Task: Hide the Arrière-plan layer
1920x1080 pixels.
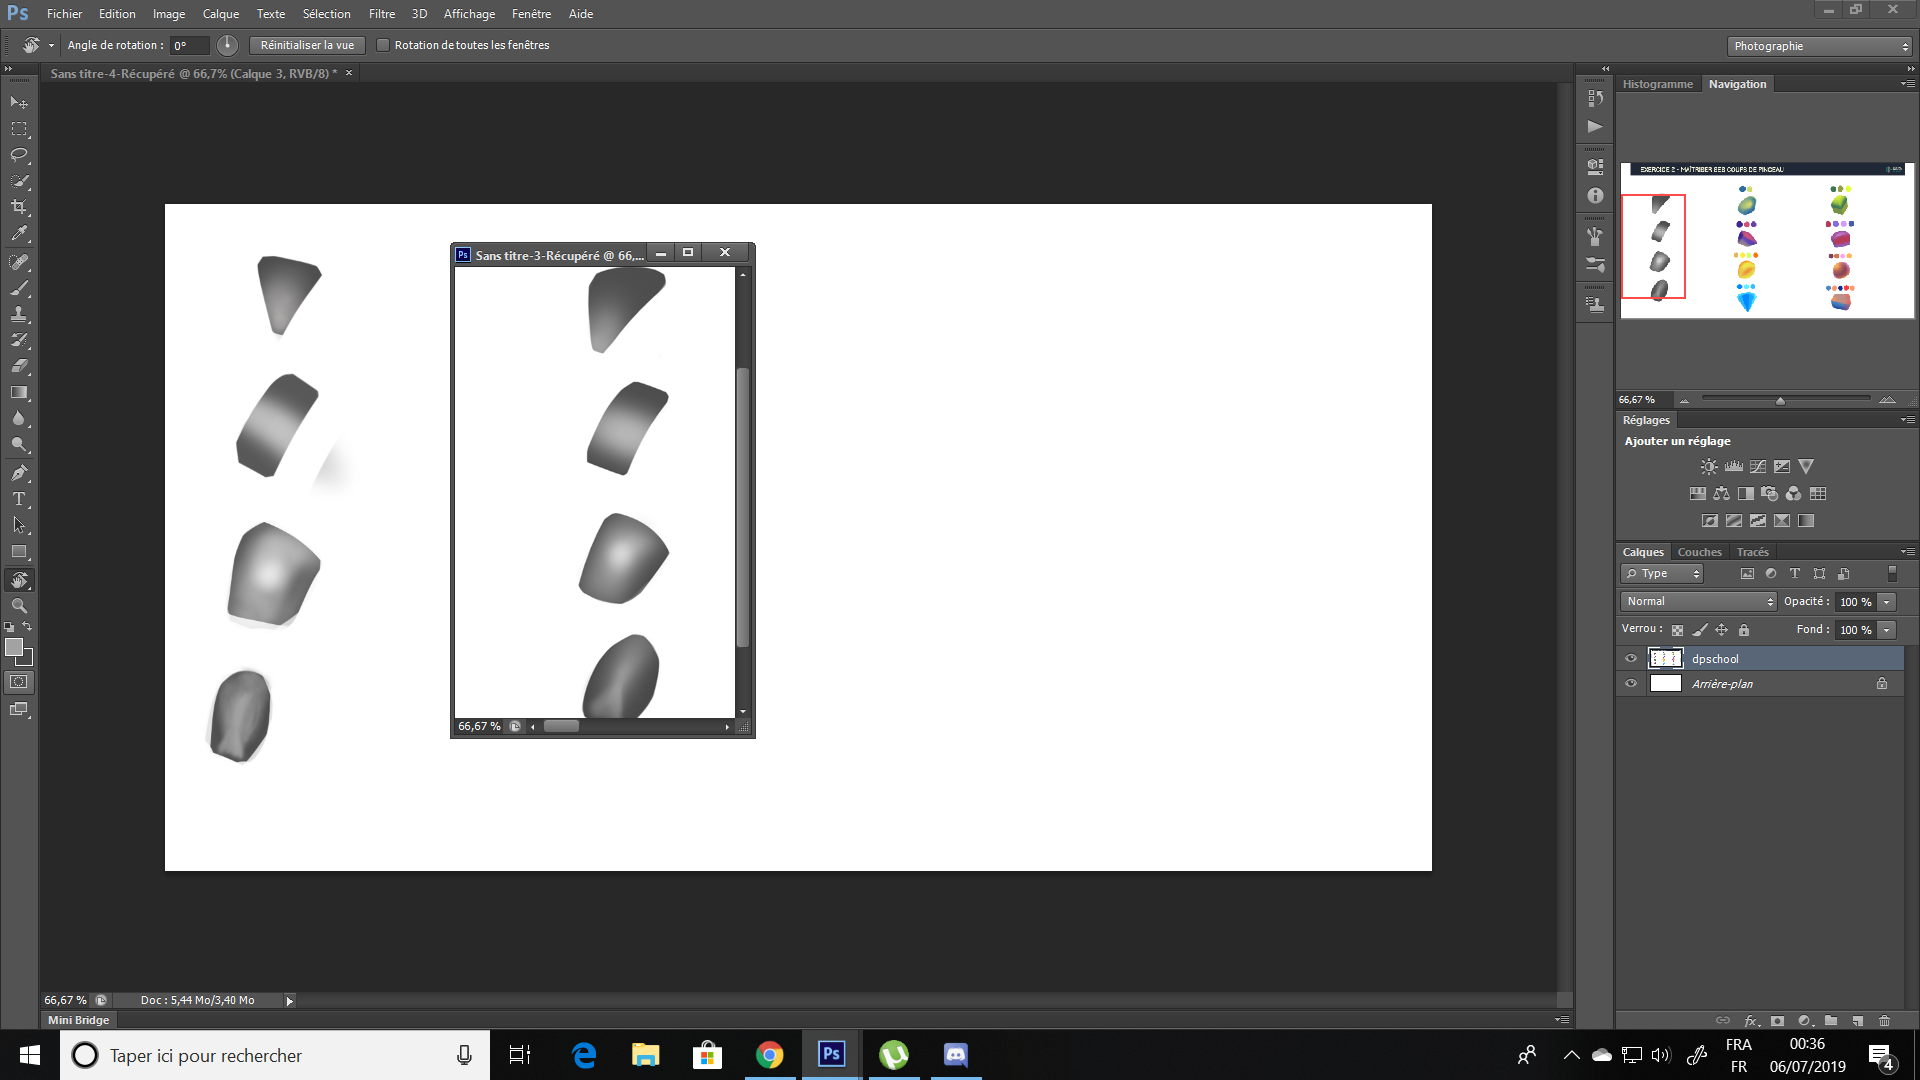Action: 1631,684
